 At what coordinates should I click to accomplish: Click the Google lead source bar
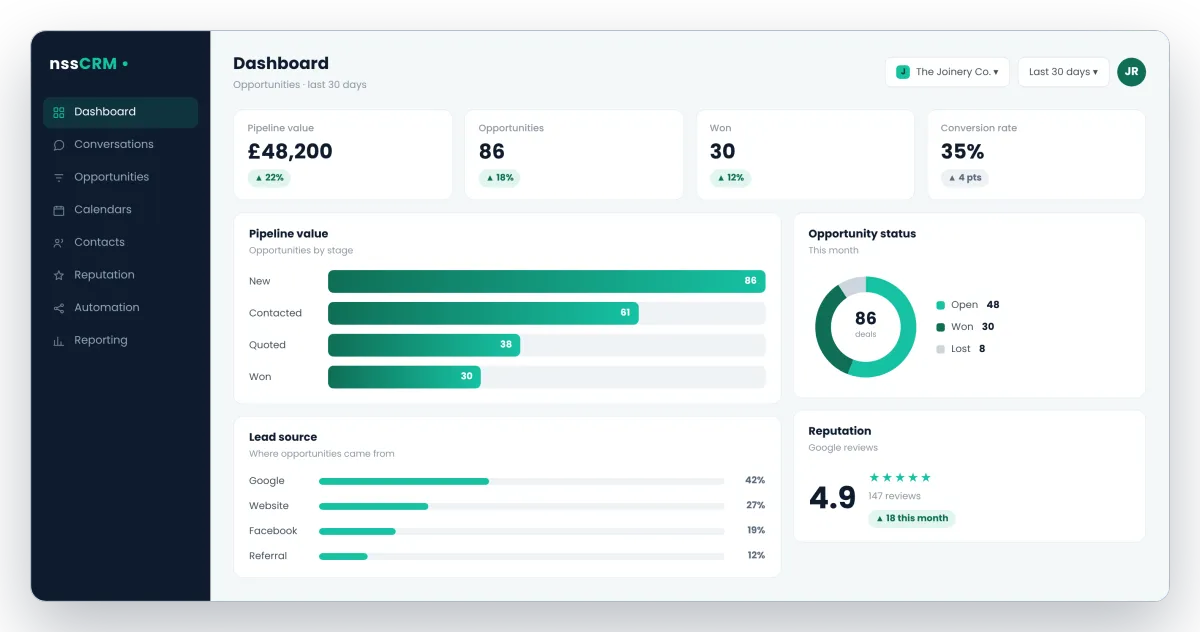click(404, 481)
